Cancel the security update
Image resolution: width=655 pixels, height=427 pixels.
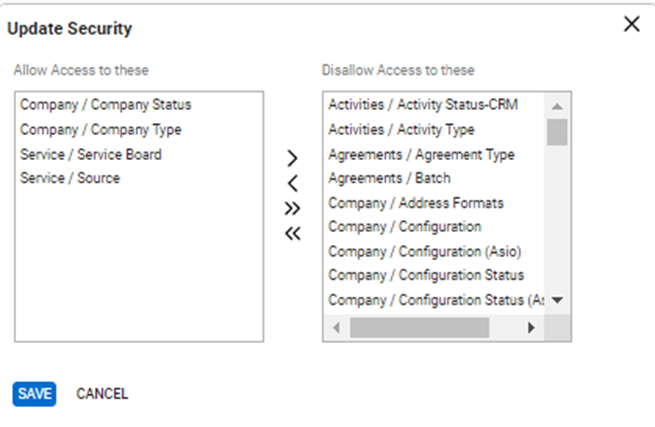click(102, 394)
